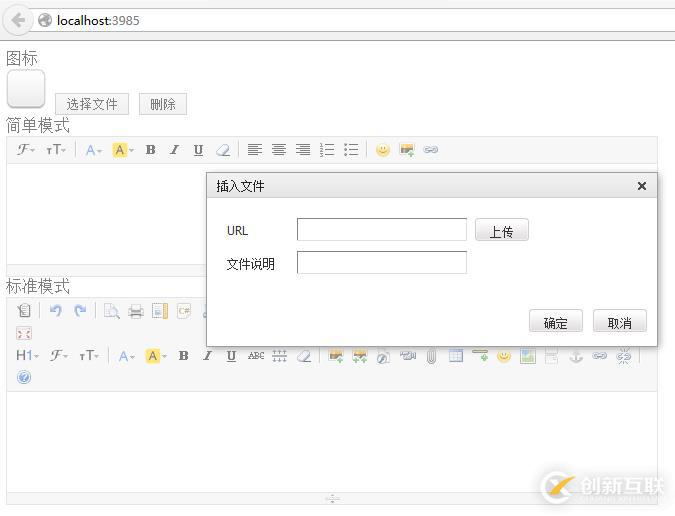Toggle strikethrough ABC icon
675x516 pixels.
tap(256, 355)
